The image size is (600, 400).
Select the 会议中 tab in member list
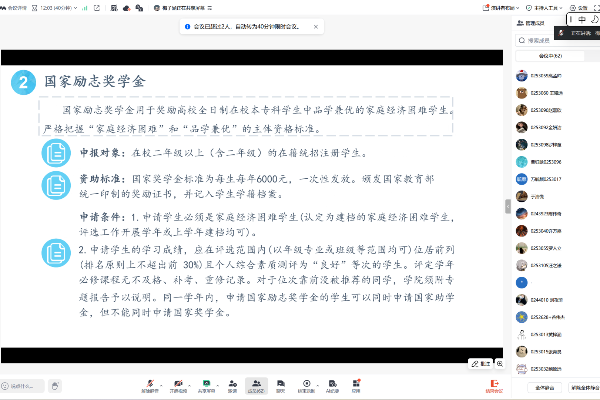point(546,57)
